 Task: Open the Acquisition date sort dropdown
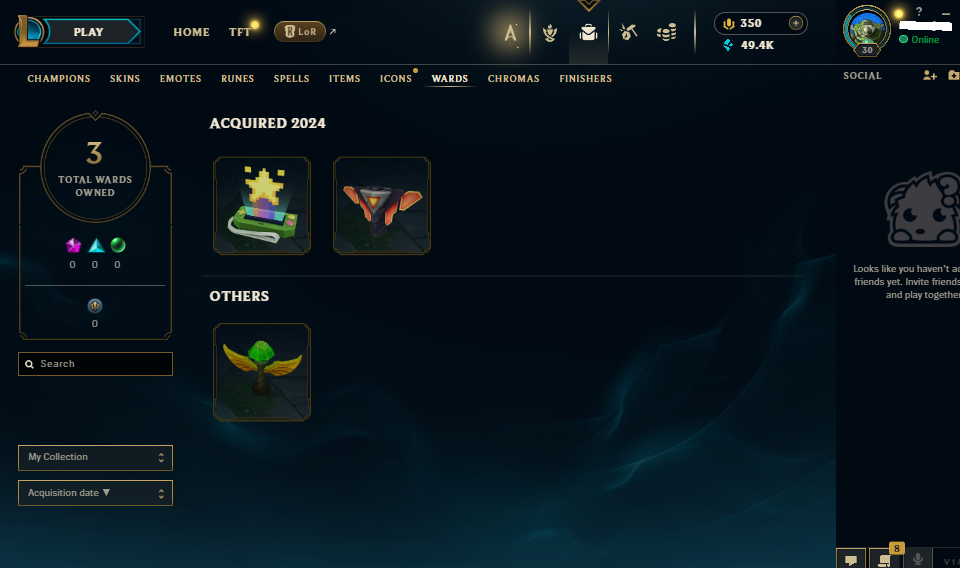(96, 493)
